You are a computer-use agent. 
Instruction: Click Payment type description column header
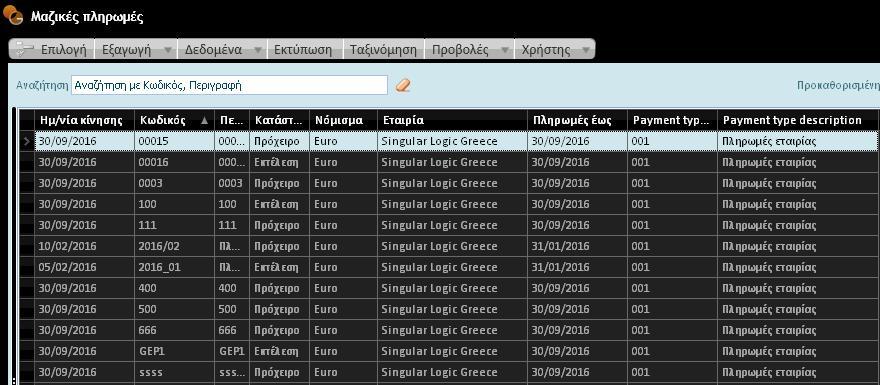pos(797,120)
